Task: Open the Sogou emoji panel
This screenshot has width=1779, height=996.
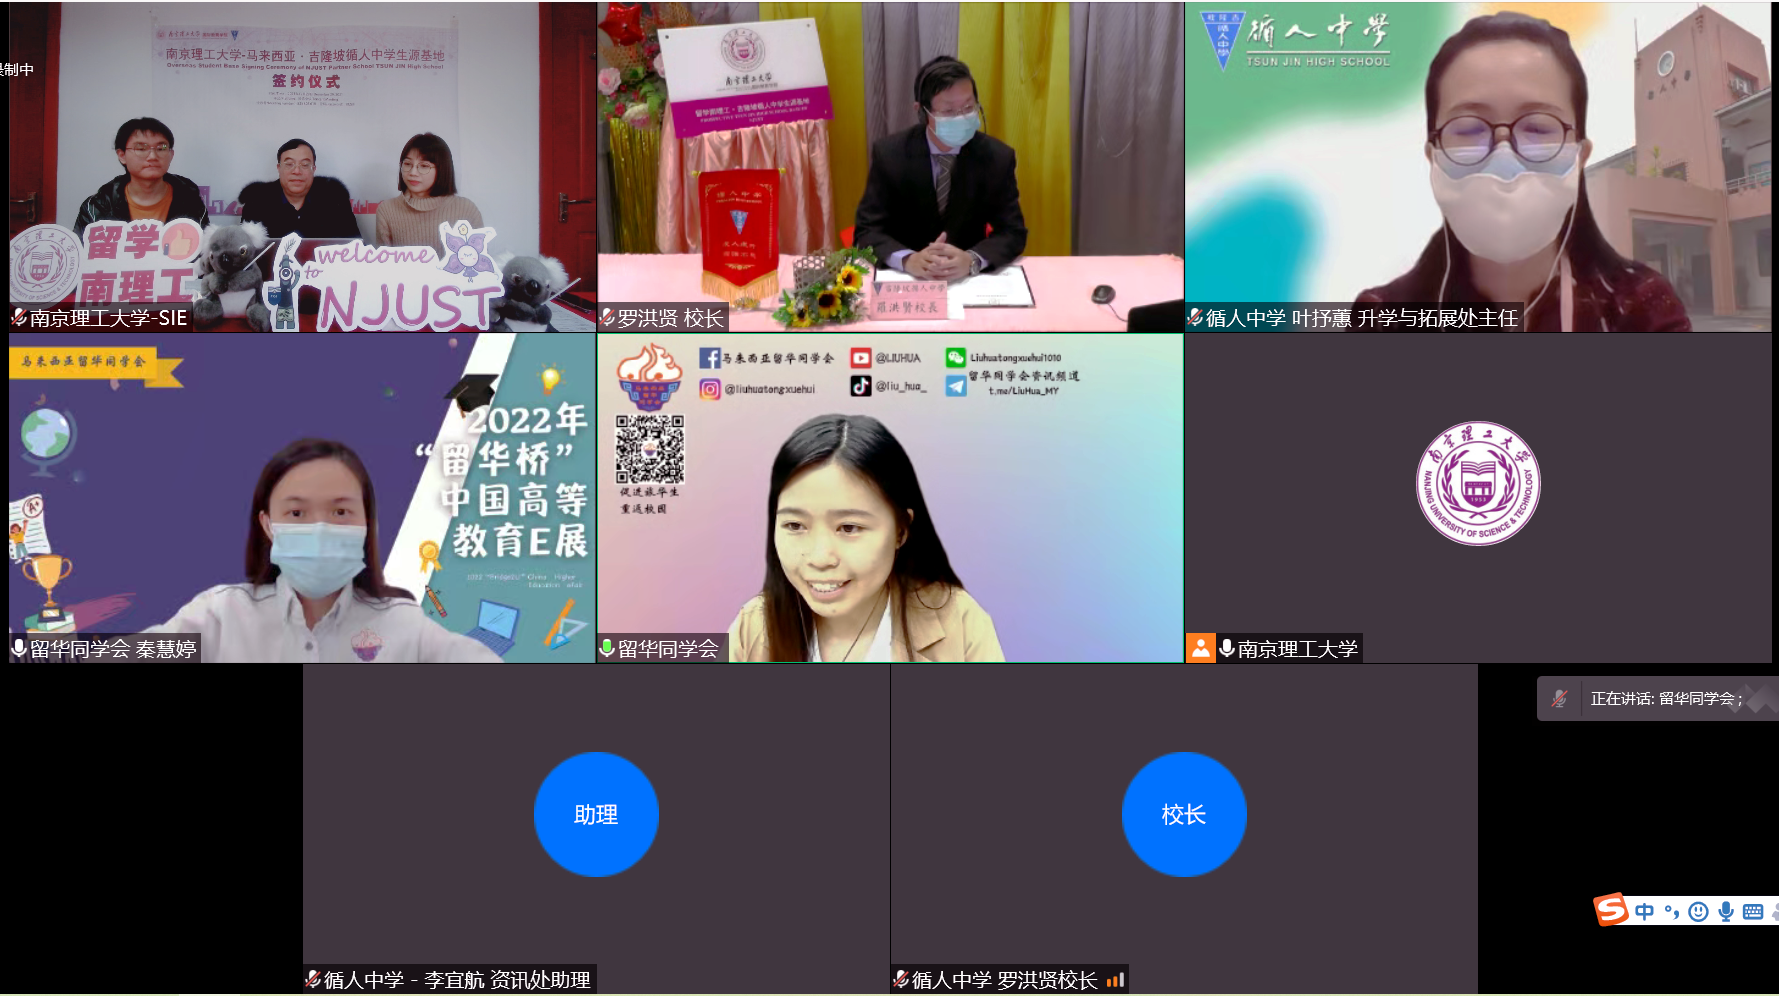Action: pyautogui.click(x=1698, y=911)
